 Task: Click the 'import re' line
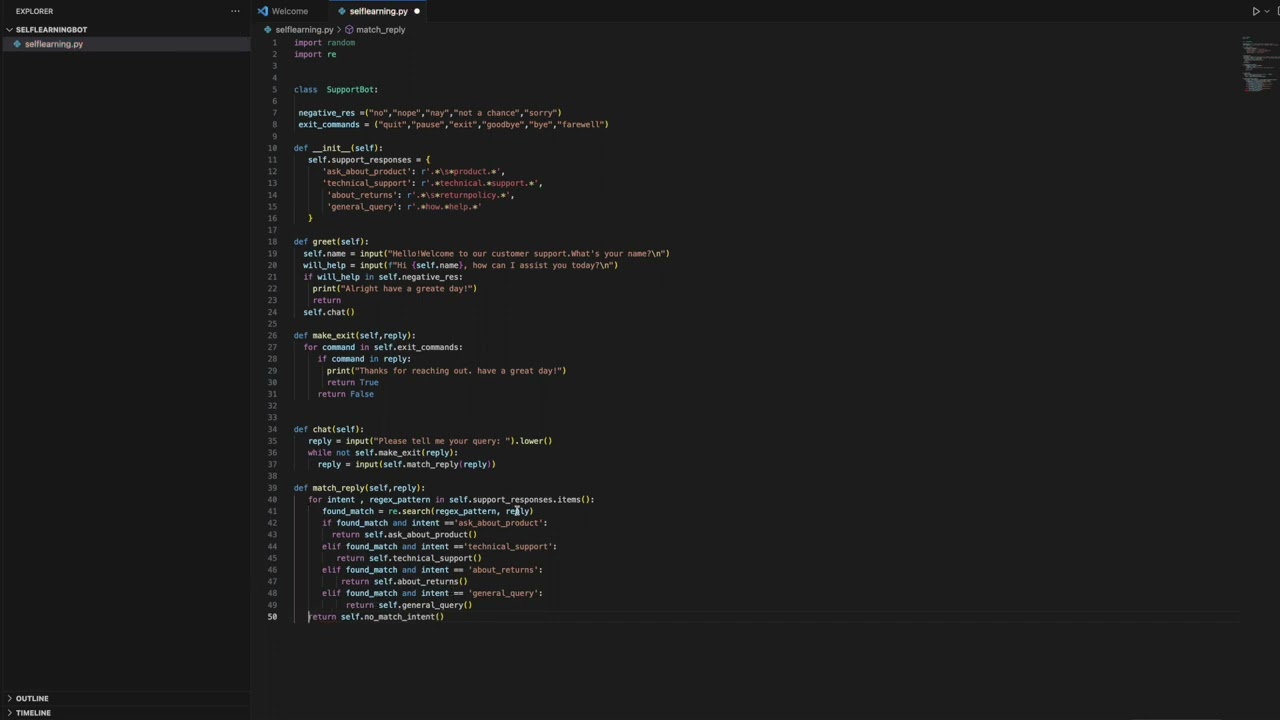[x=315, y=55]
